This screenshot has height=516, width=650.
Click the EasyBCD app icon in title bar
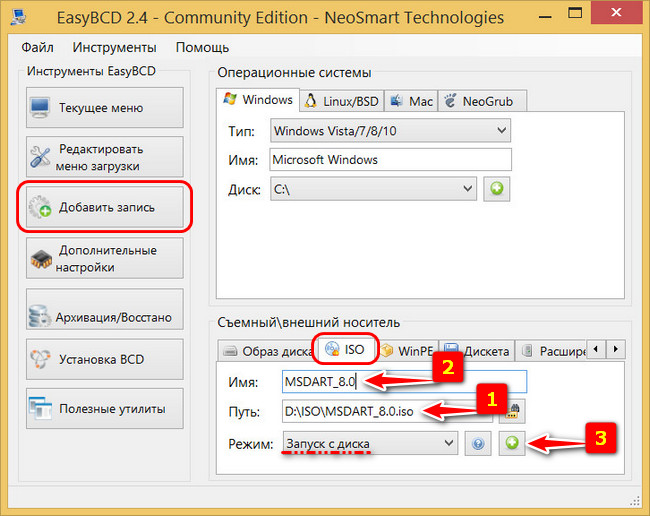coord(19,17)
